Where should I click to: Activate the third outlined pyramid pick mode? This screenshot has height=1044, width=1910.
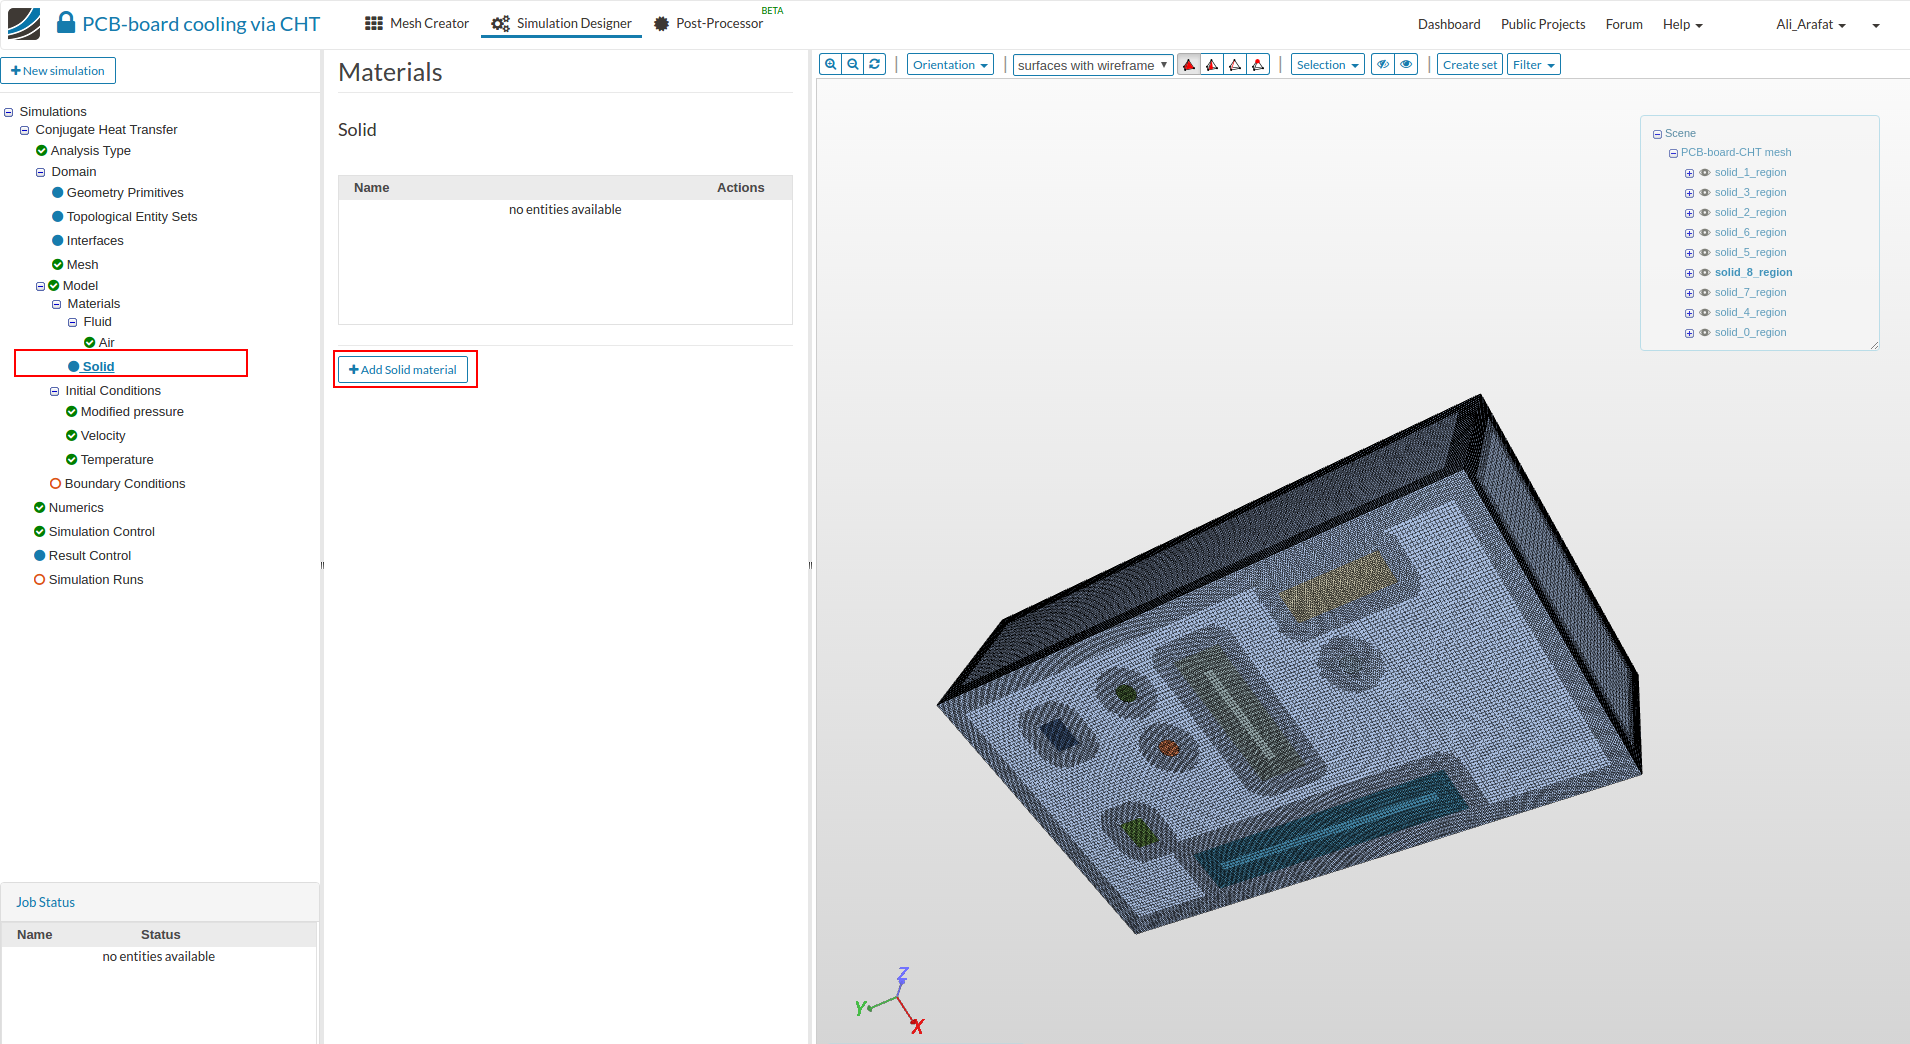click(x=1235, y=65)
